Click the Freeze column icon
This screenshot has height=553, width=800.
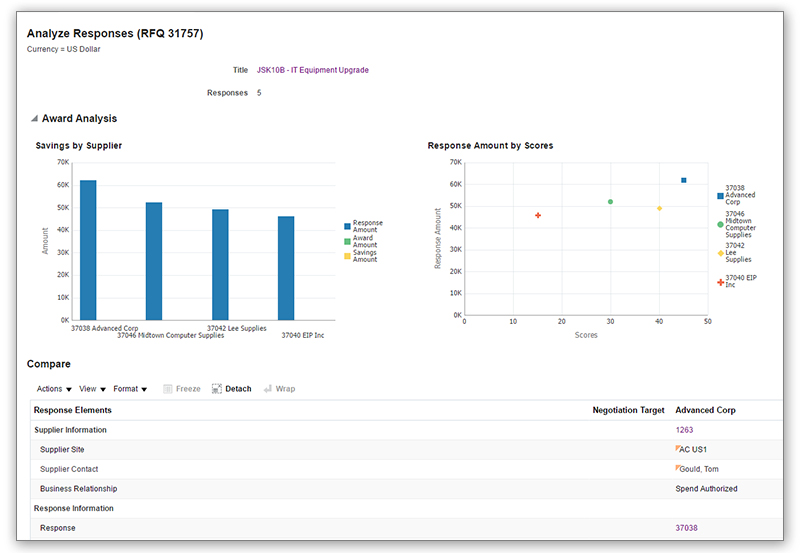point(168,389)
